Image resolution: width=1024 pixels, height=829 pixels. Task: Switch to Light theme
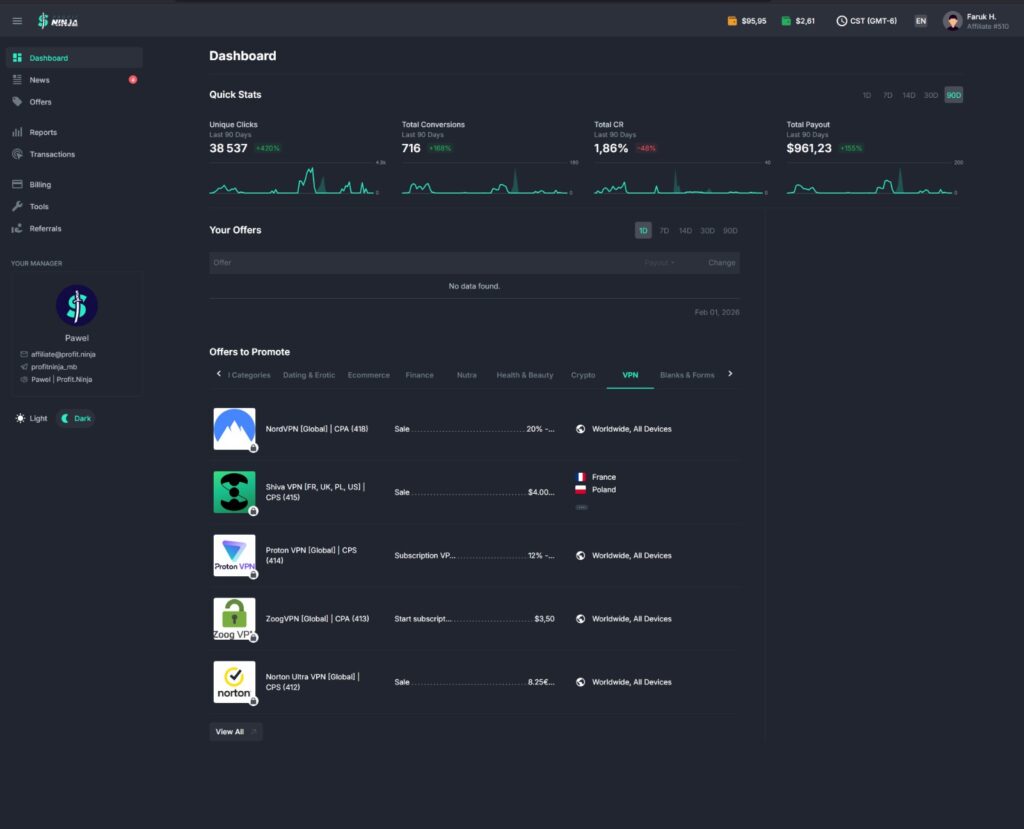coord(32,418)
